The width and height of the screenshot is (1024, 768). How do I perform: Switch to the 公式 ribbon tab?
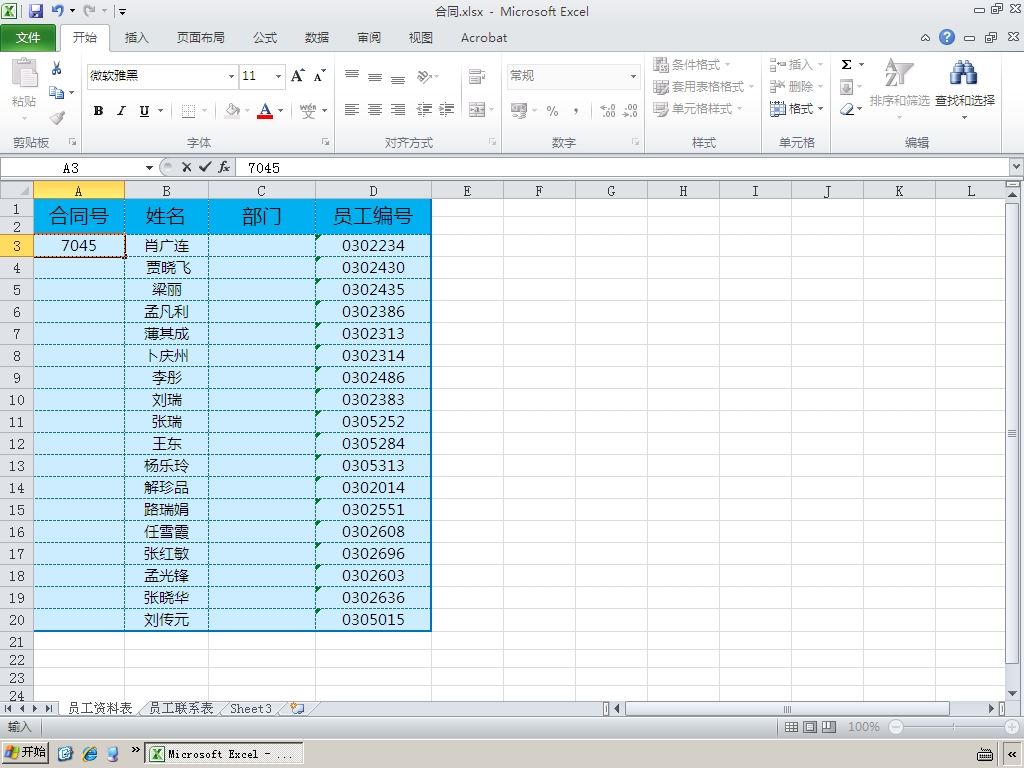click(264, 38)
